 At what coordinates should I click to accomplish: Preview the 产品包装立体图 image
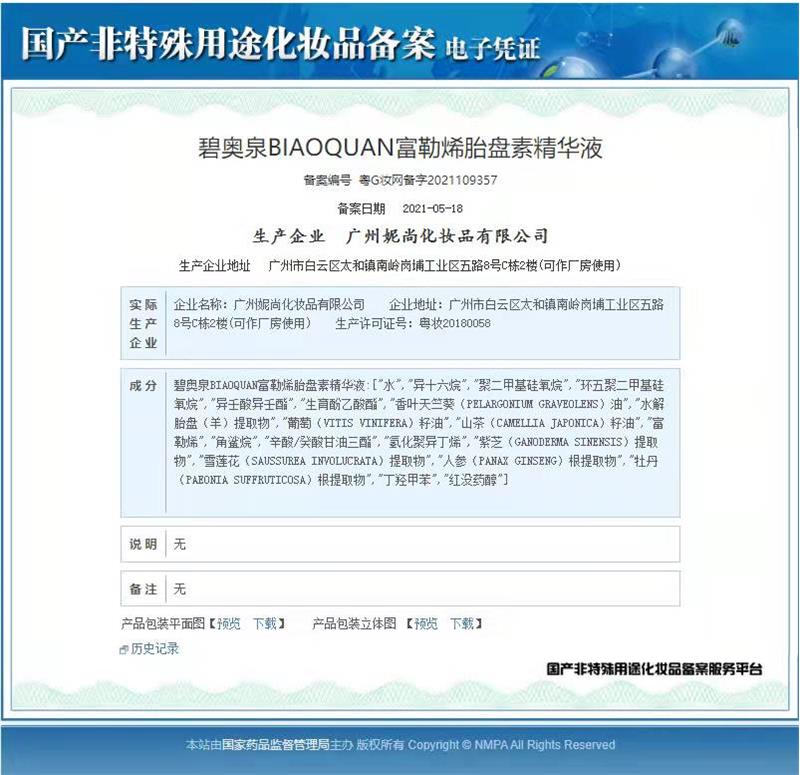coord(426,623)
